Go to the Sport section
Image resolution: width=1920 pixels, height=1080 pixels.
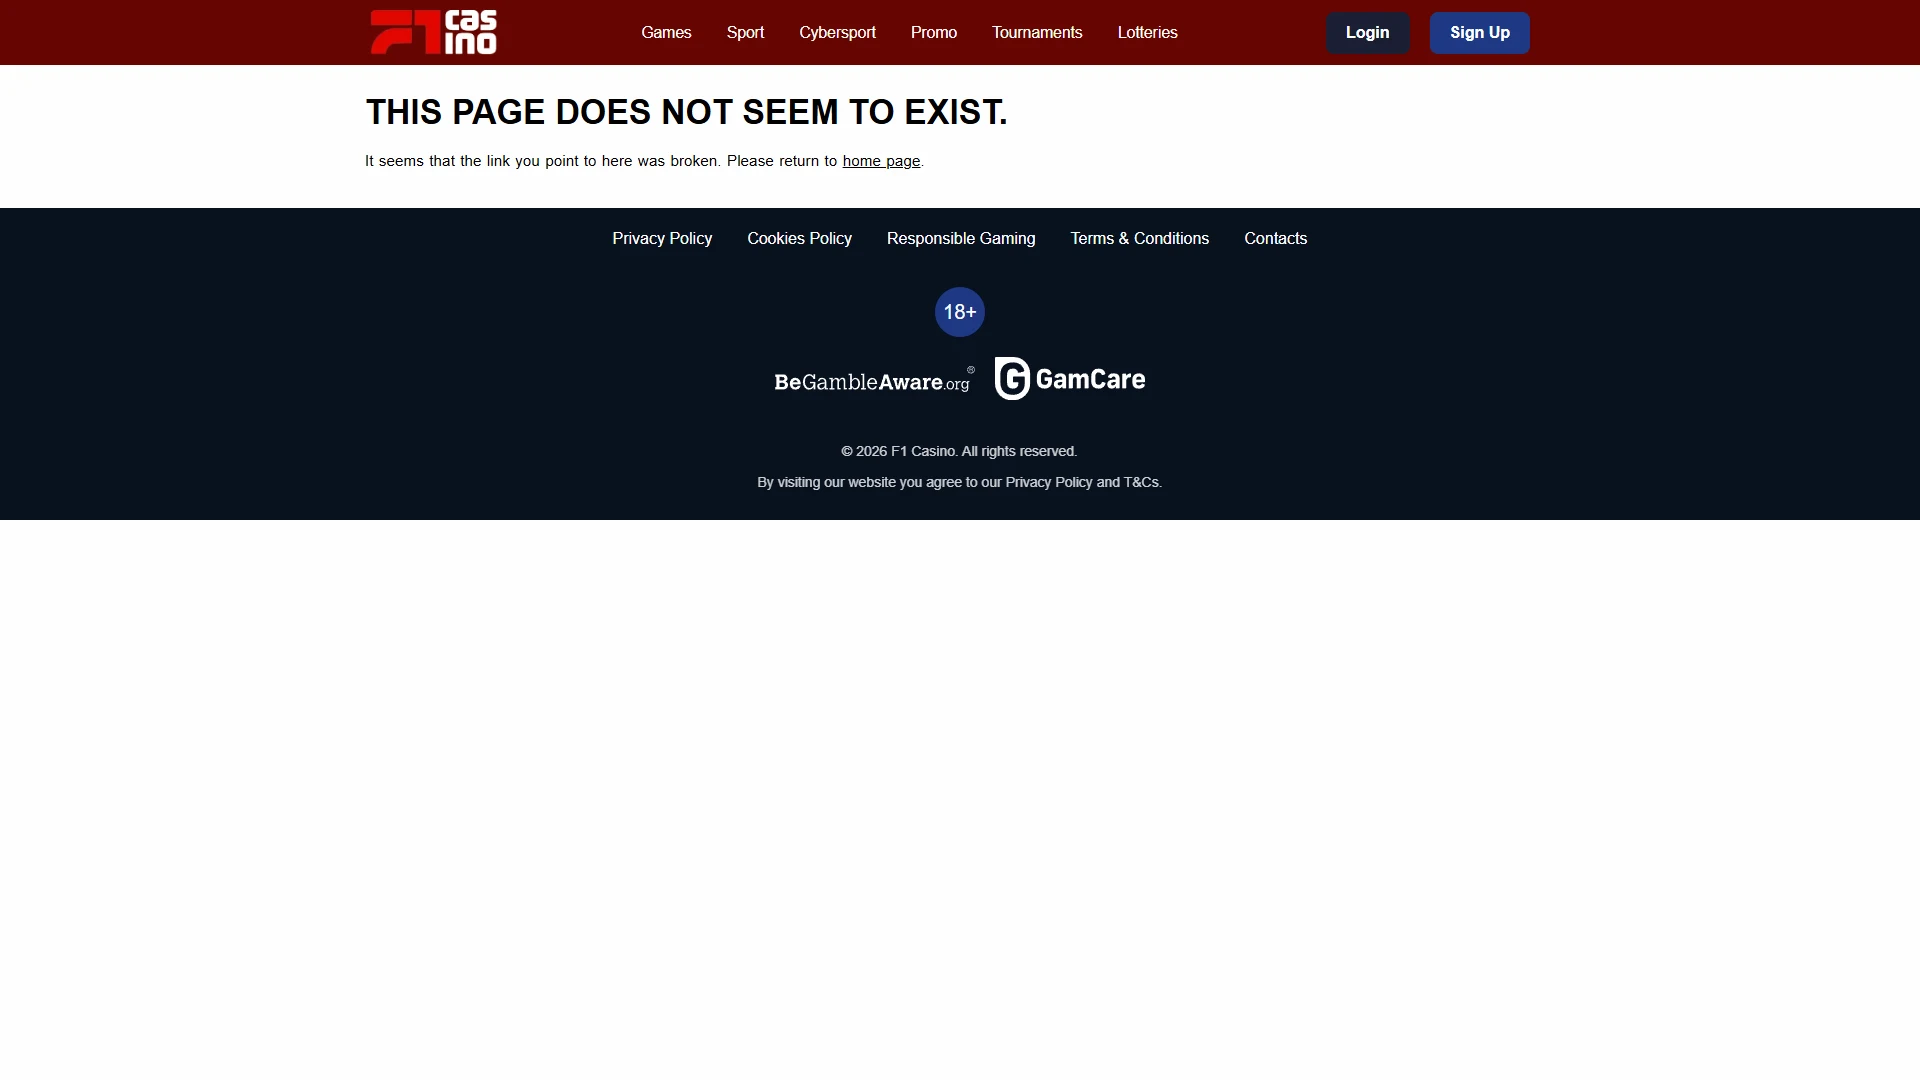tap(745, 32)
